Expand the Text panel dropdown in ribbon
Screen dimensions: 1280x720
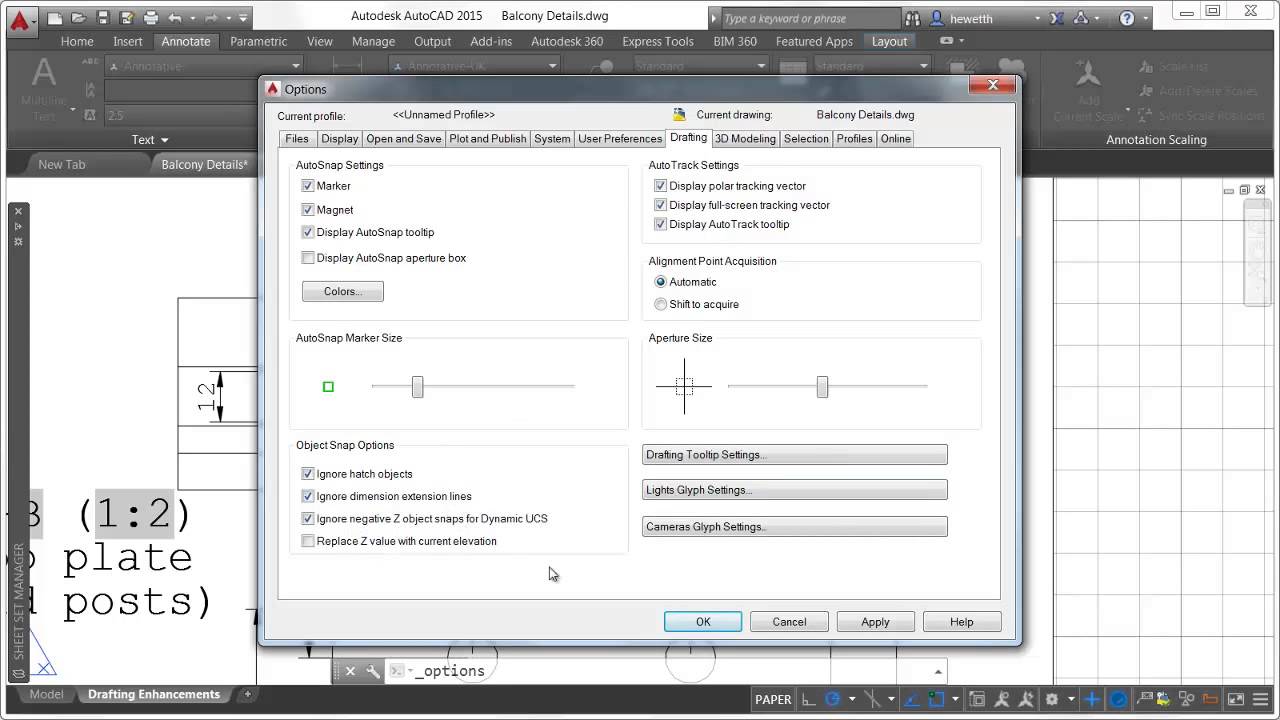(150, 140)
